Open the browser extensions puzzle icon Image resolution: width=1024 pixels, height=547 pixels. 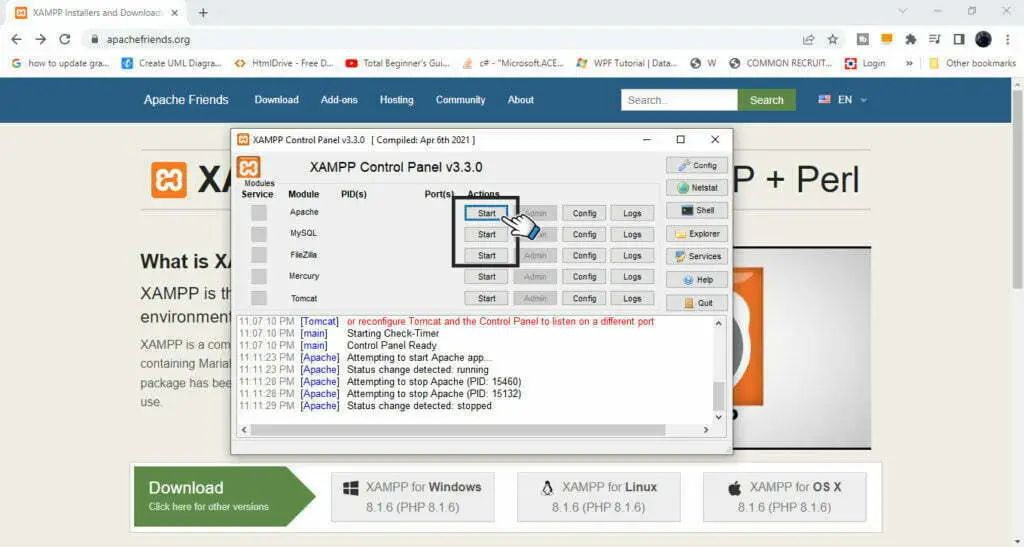(x=910, y=39)
